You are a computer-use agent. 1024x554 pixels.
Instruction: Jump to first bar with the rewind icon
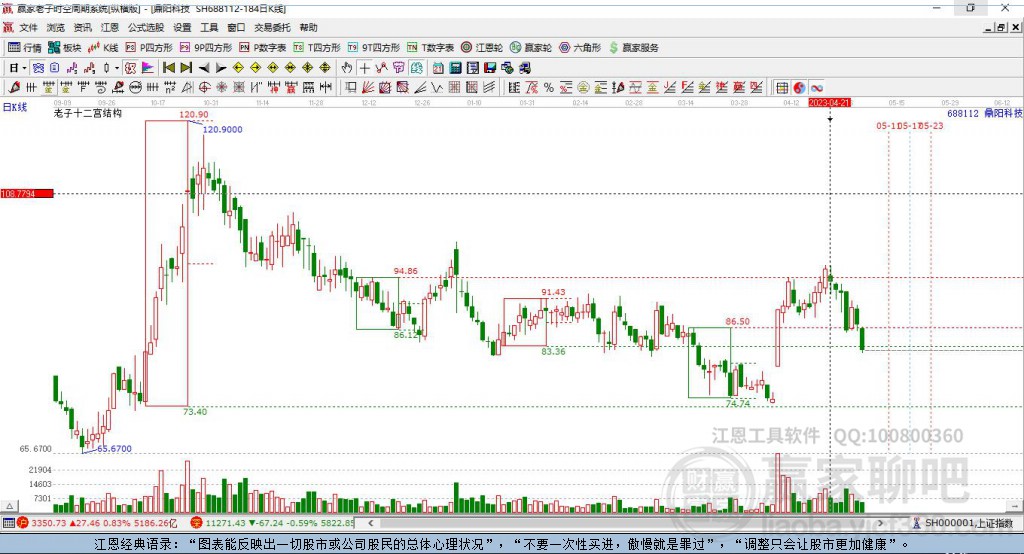tap(168, 68)
